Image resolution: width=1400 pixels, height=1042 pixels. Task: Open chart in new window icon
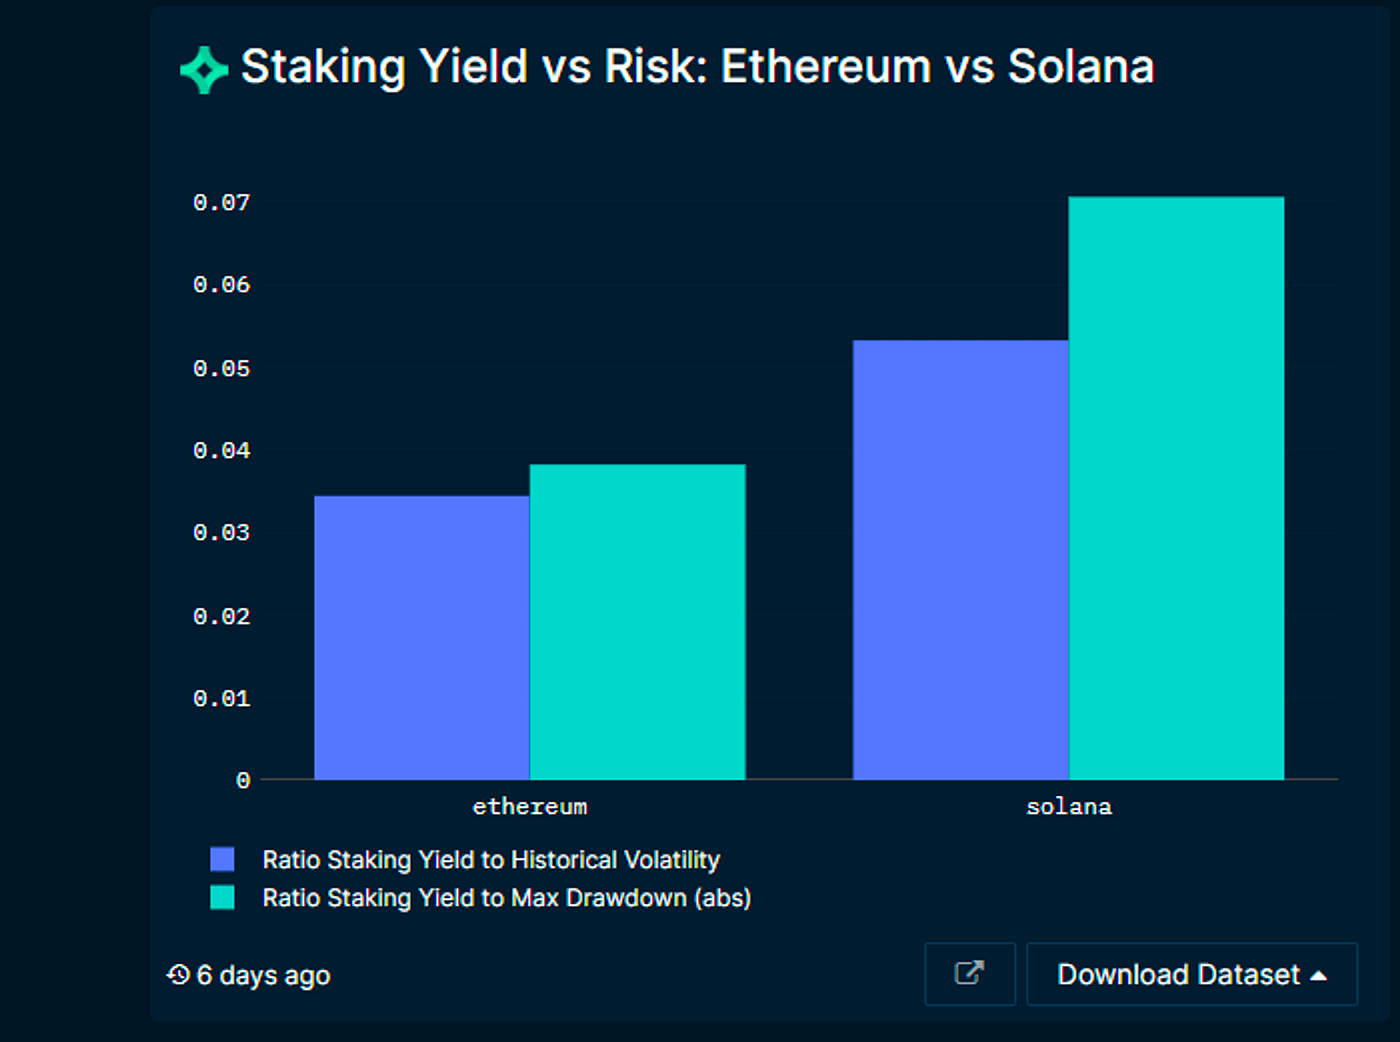tap(969, 973)
